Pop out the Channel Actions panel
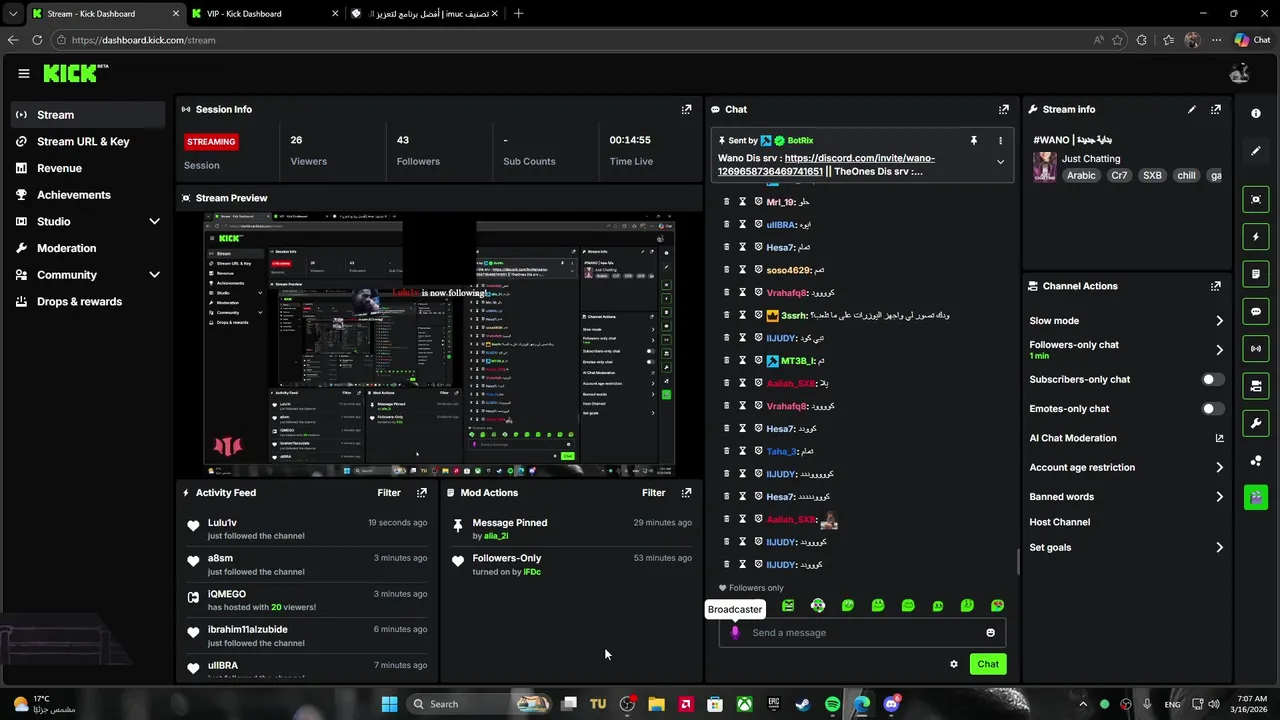1280x720 pixels. pos(1216,286)
